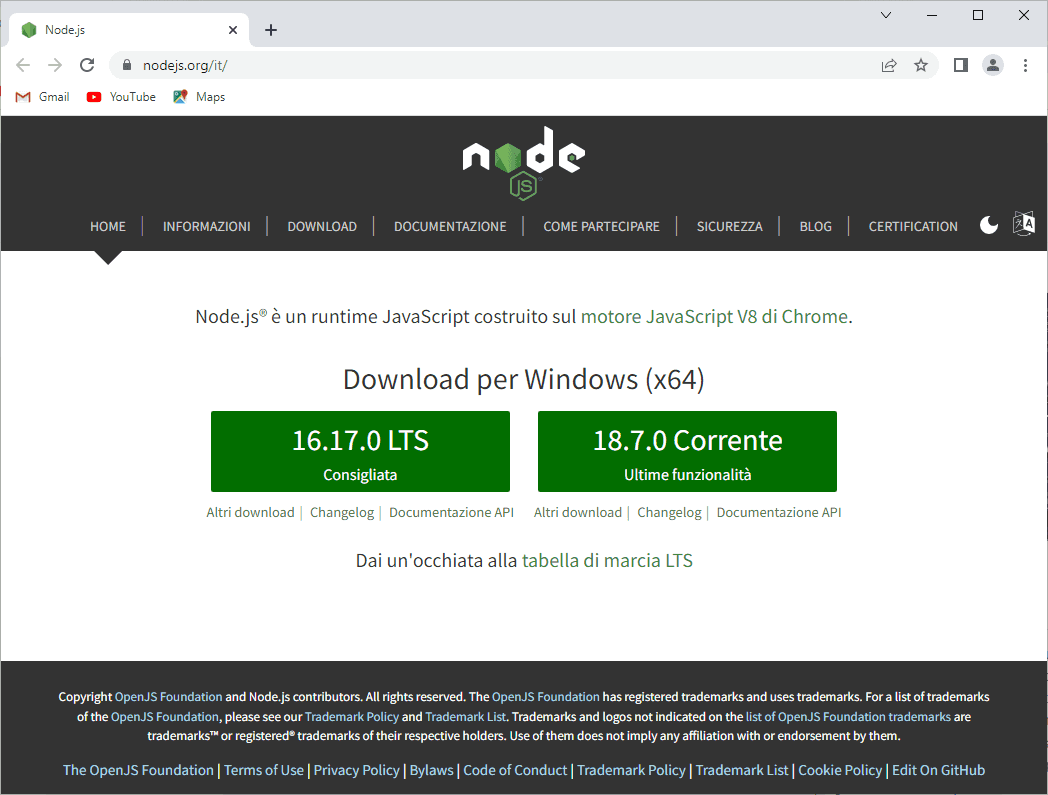Open a new tab with plus button
The width and height of the screenshot is (1048, 795).
click(271, 29)
